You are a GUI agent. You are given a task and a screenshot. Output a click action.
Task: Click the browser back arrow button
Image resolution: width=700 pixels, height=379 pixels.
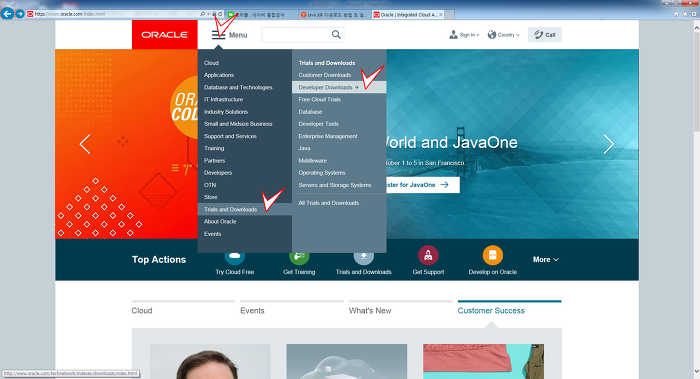click(x=7, y=14)
